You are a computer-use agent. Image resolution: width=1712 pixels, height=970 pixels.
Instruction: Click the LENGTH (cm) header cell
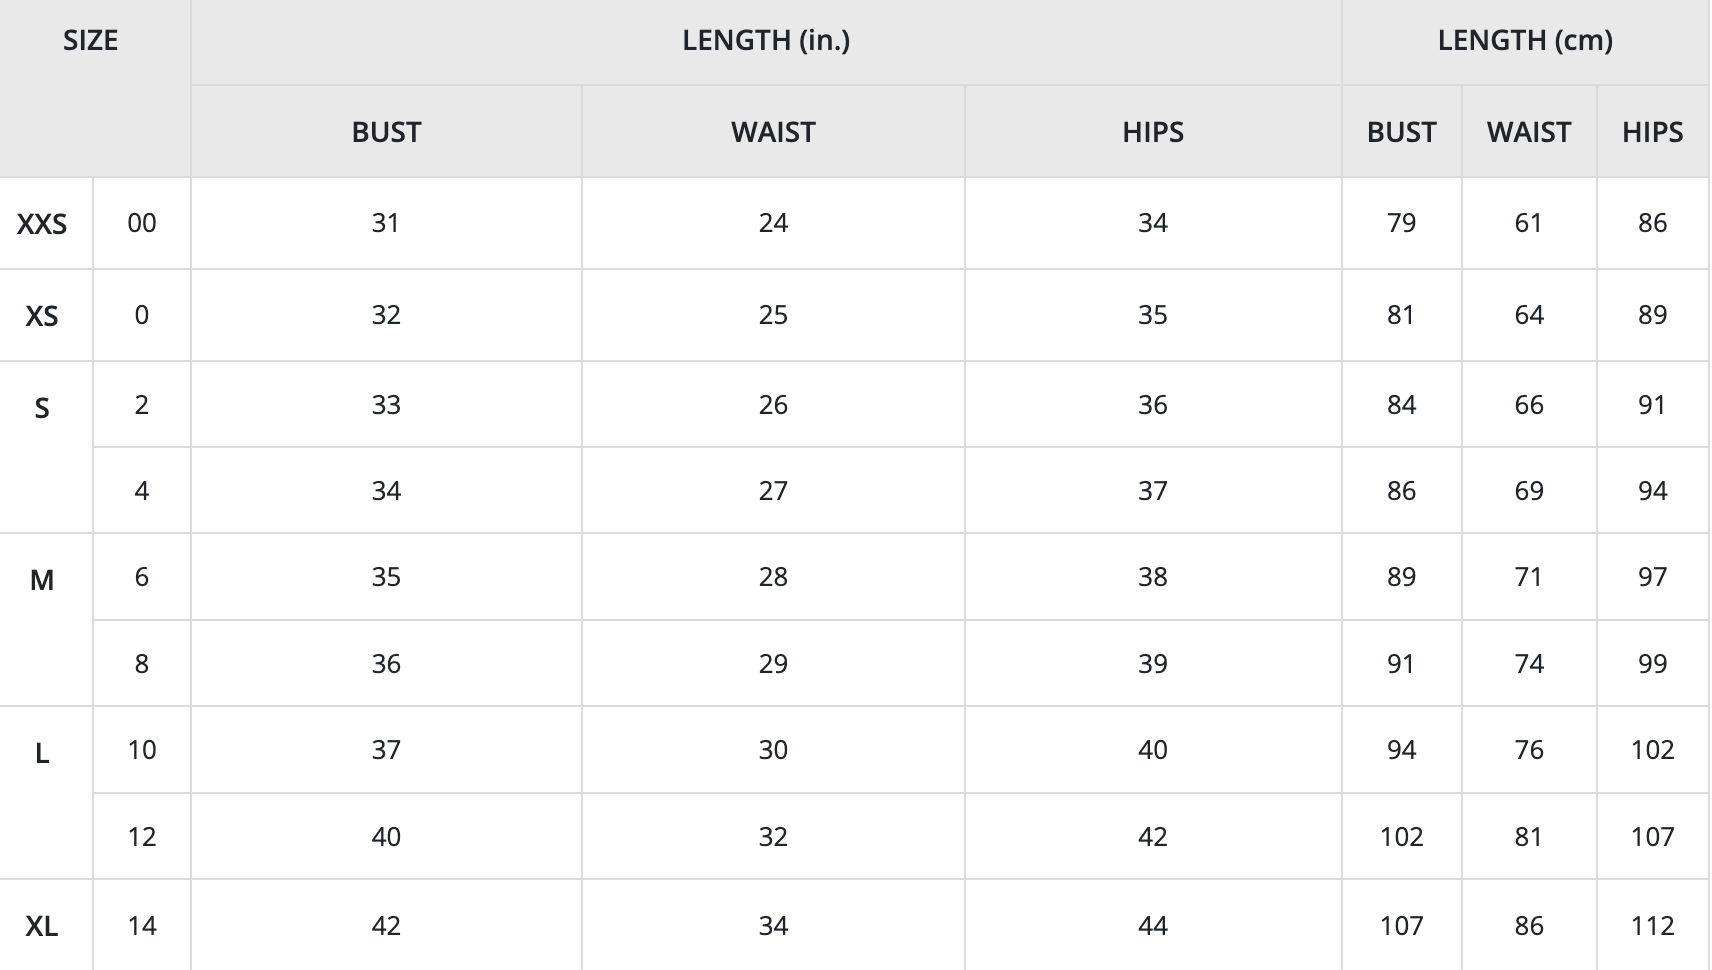pos(1525,41)
